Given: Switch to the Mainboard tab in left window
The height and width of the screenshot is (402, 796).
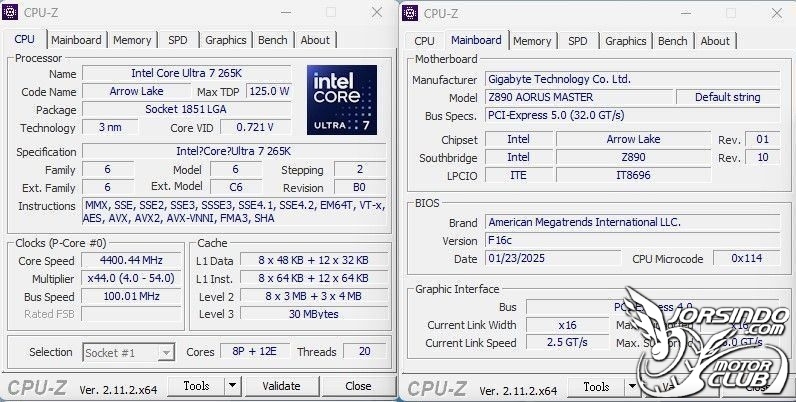Looking at the screenshot, I should point(76,40).
